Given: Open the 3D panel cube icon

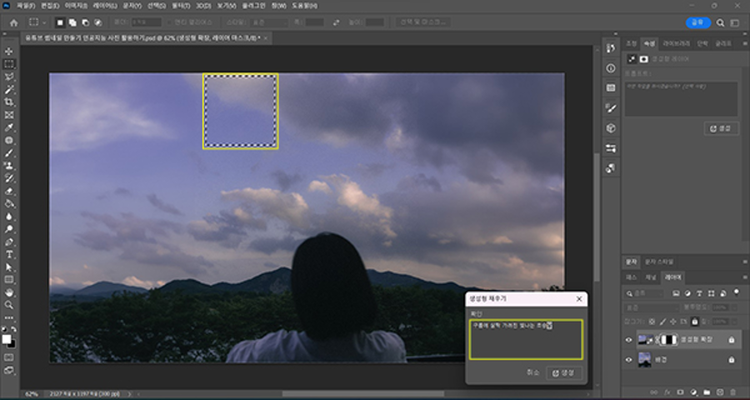Looking at the screenshot, I should [611, 128].
